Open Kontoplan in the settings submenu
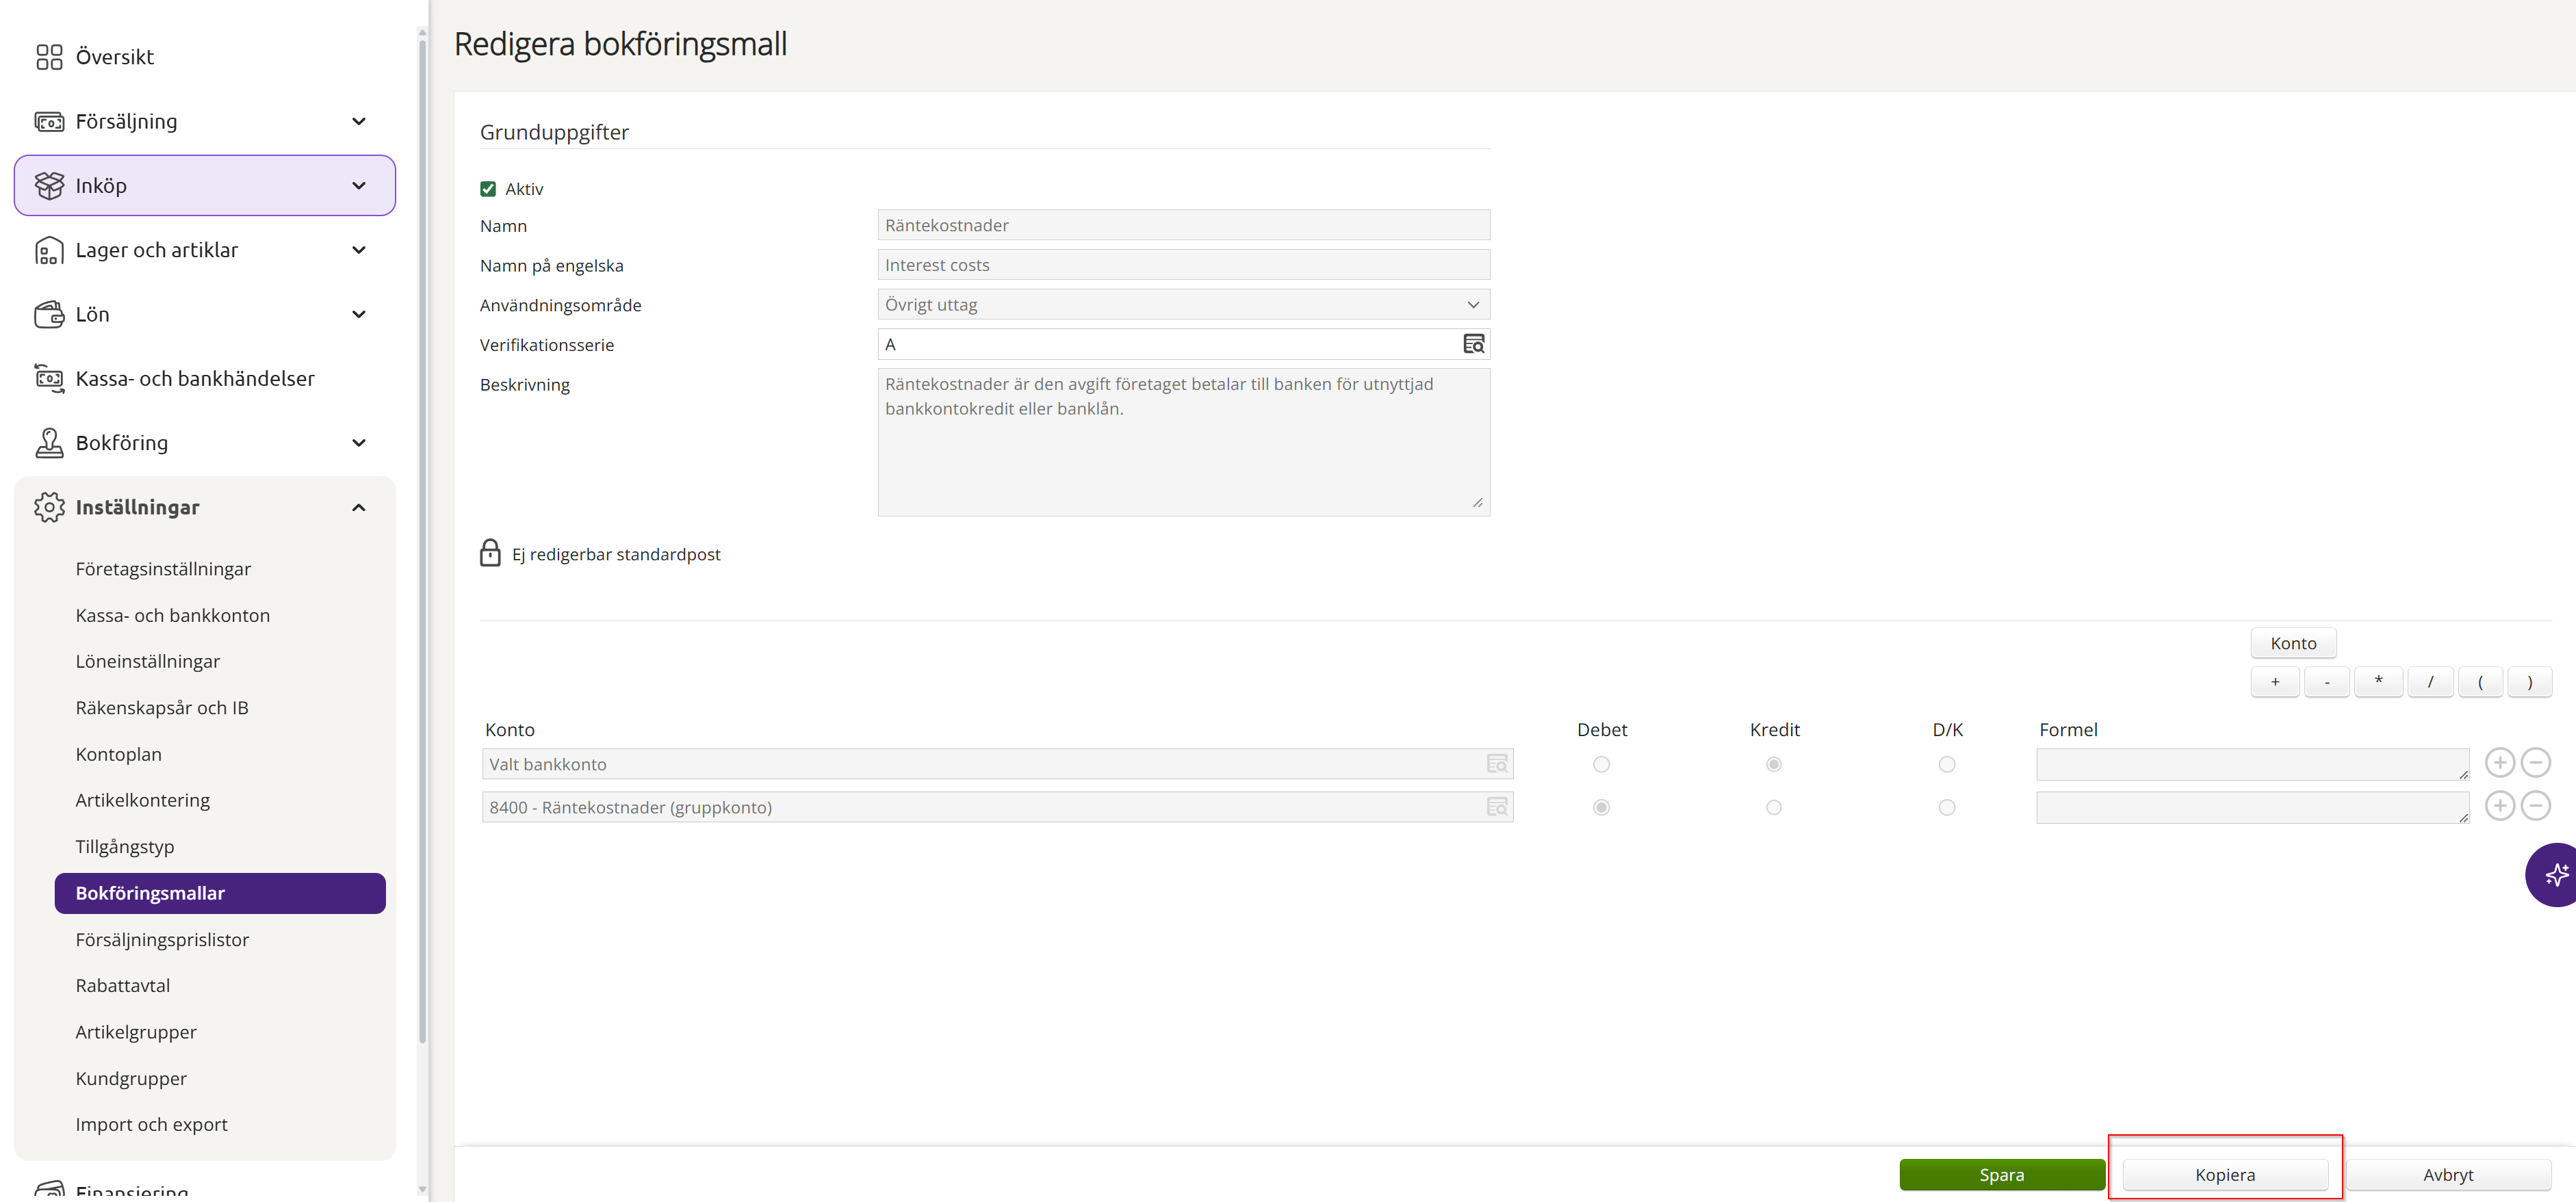The width and height of the screenshot is (2576, 1202). (118, 754)
